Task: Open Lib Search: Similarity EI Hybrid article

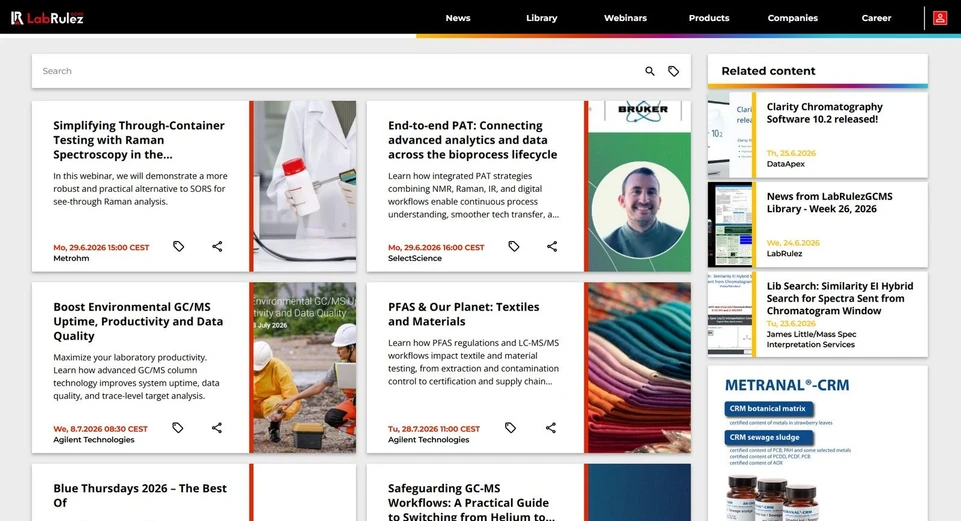Action: 840,298
